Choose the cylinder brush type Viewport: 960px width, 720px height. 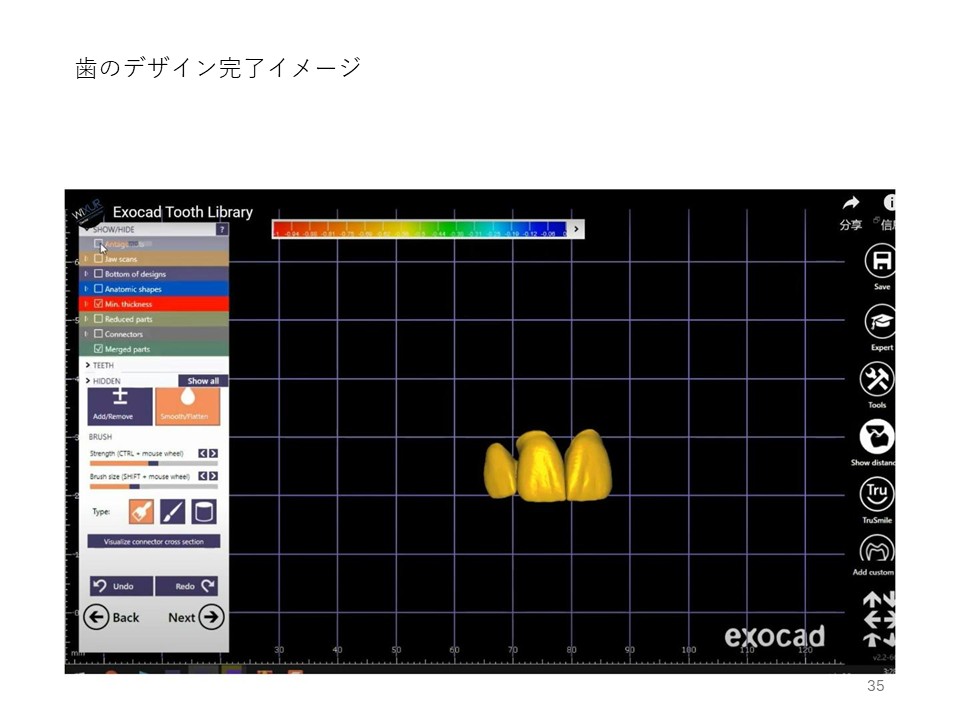pos(203,512)
